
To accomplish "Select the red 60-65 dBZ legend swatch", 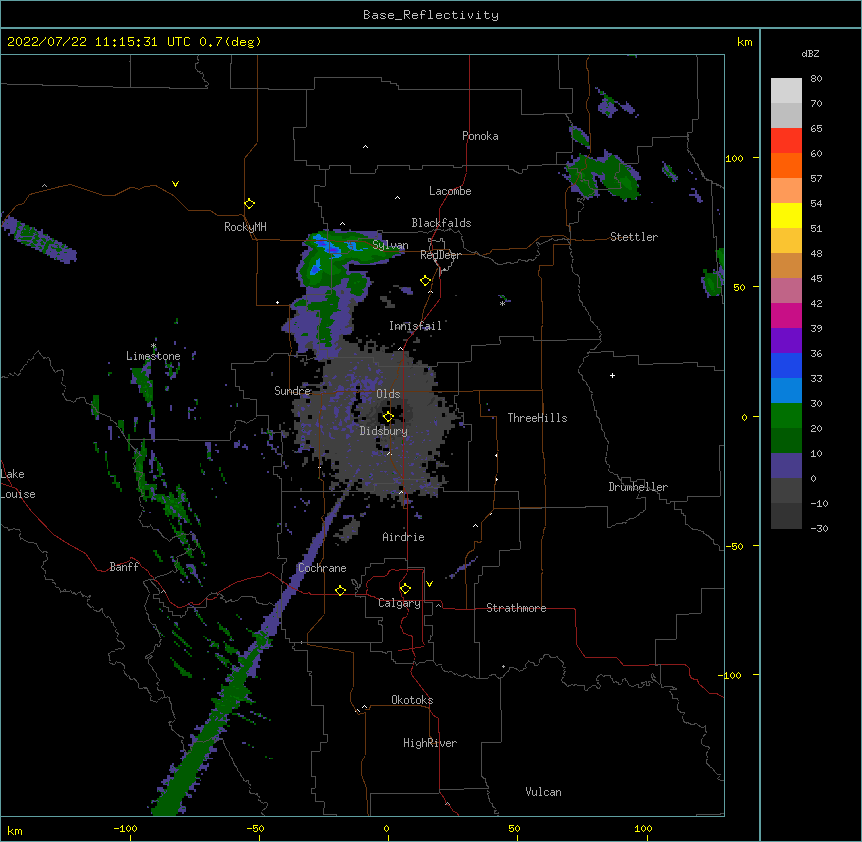I will tap(786, 141).
